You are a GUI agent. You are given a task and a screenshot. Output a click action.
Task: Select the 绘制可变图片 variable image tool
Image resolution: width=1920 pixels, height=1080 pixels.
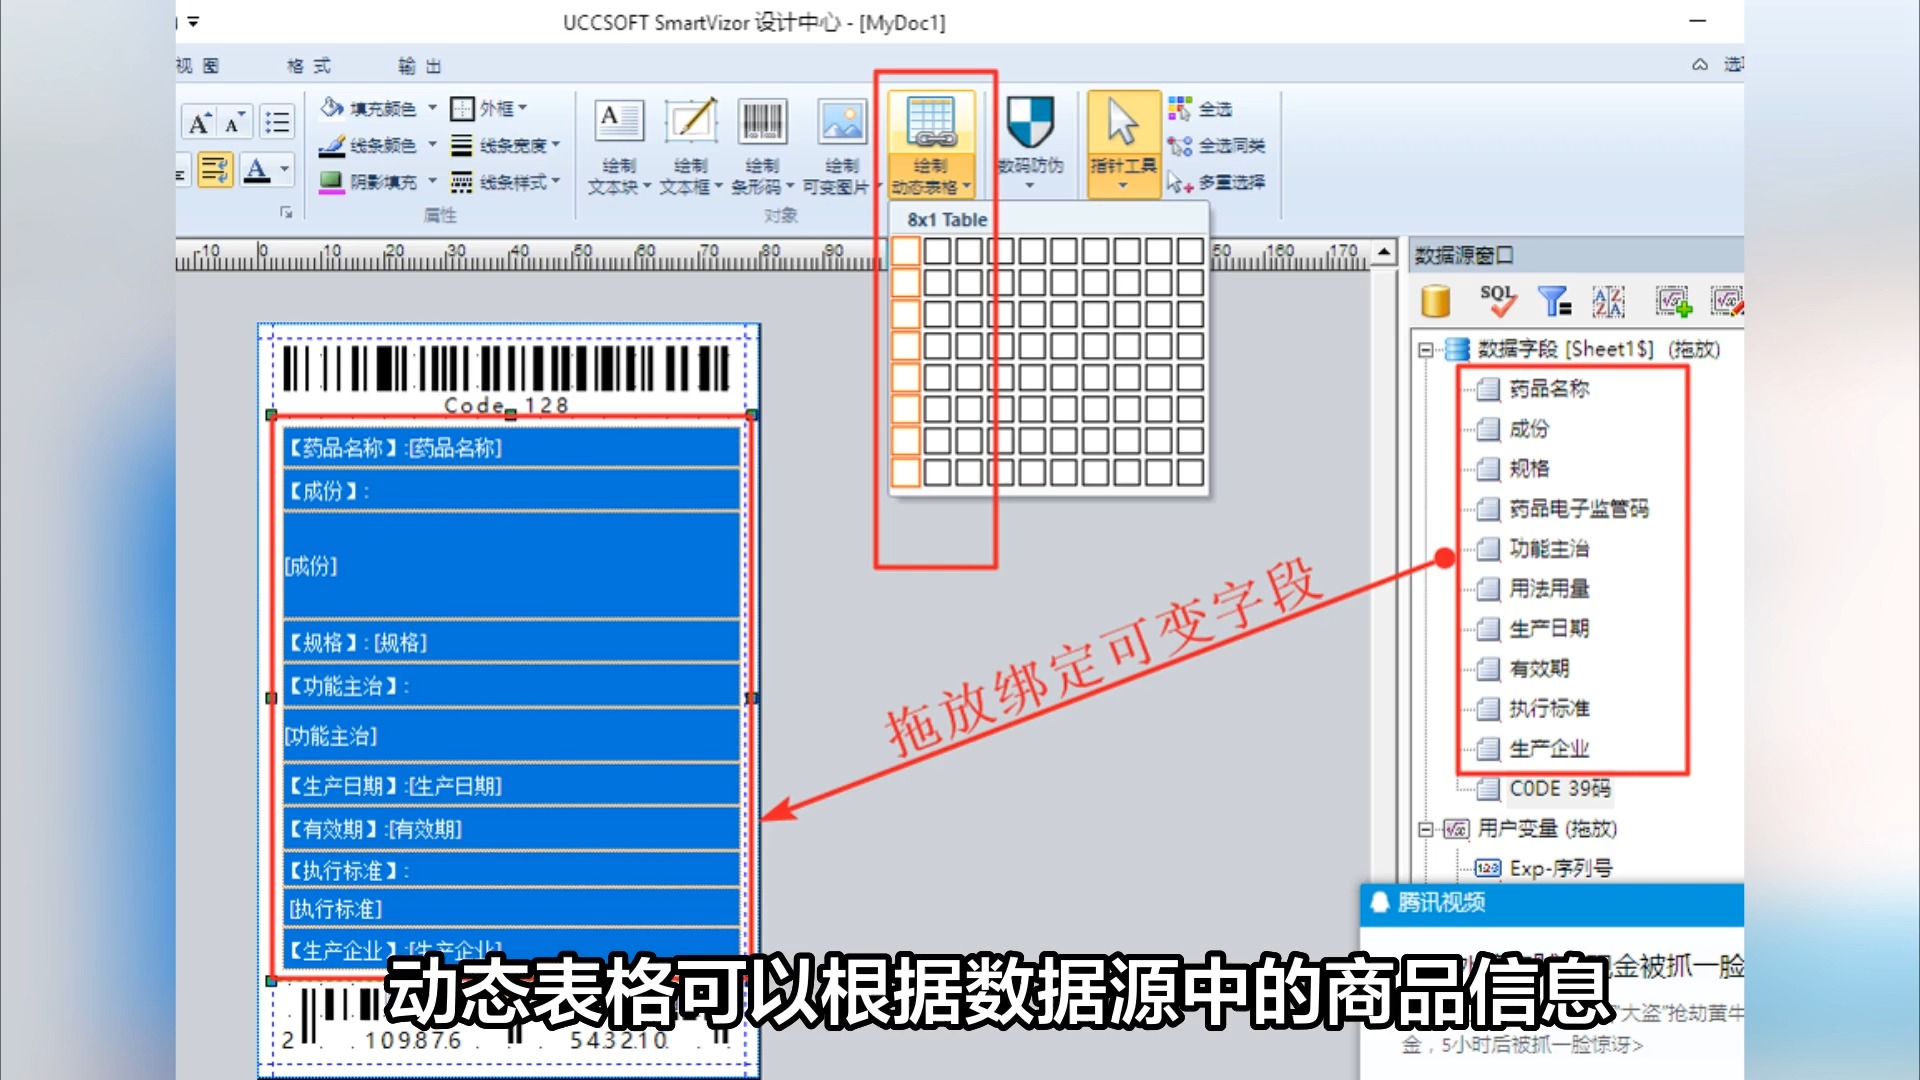point(841,147)
